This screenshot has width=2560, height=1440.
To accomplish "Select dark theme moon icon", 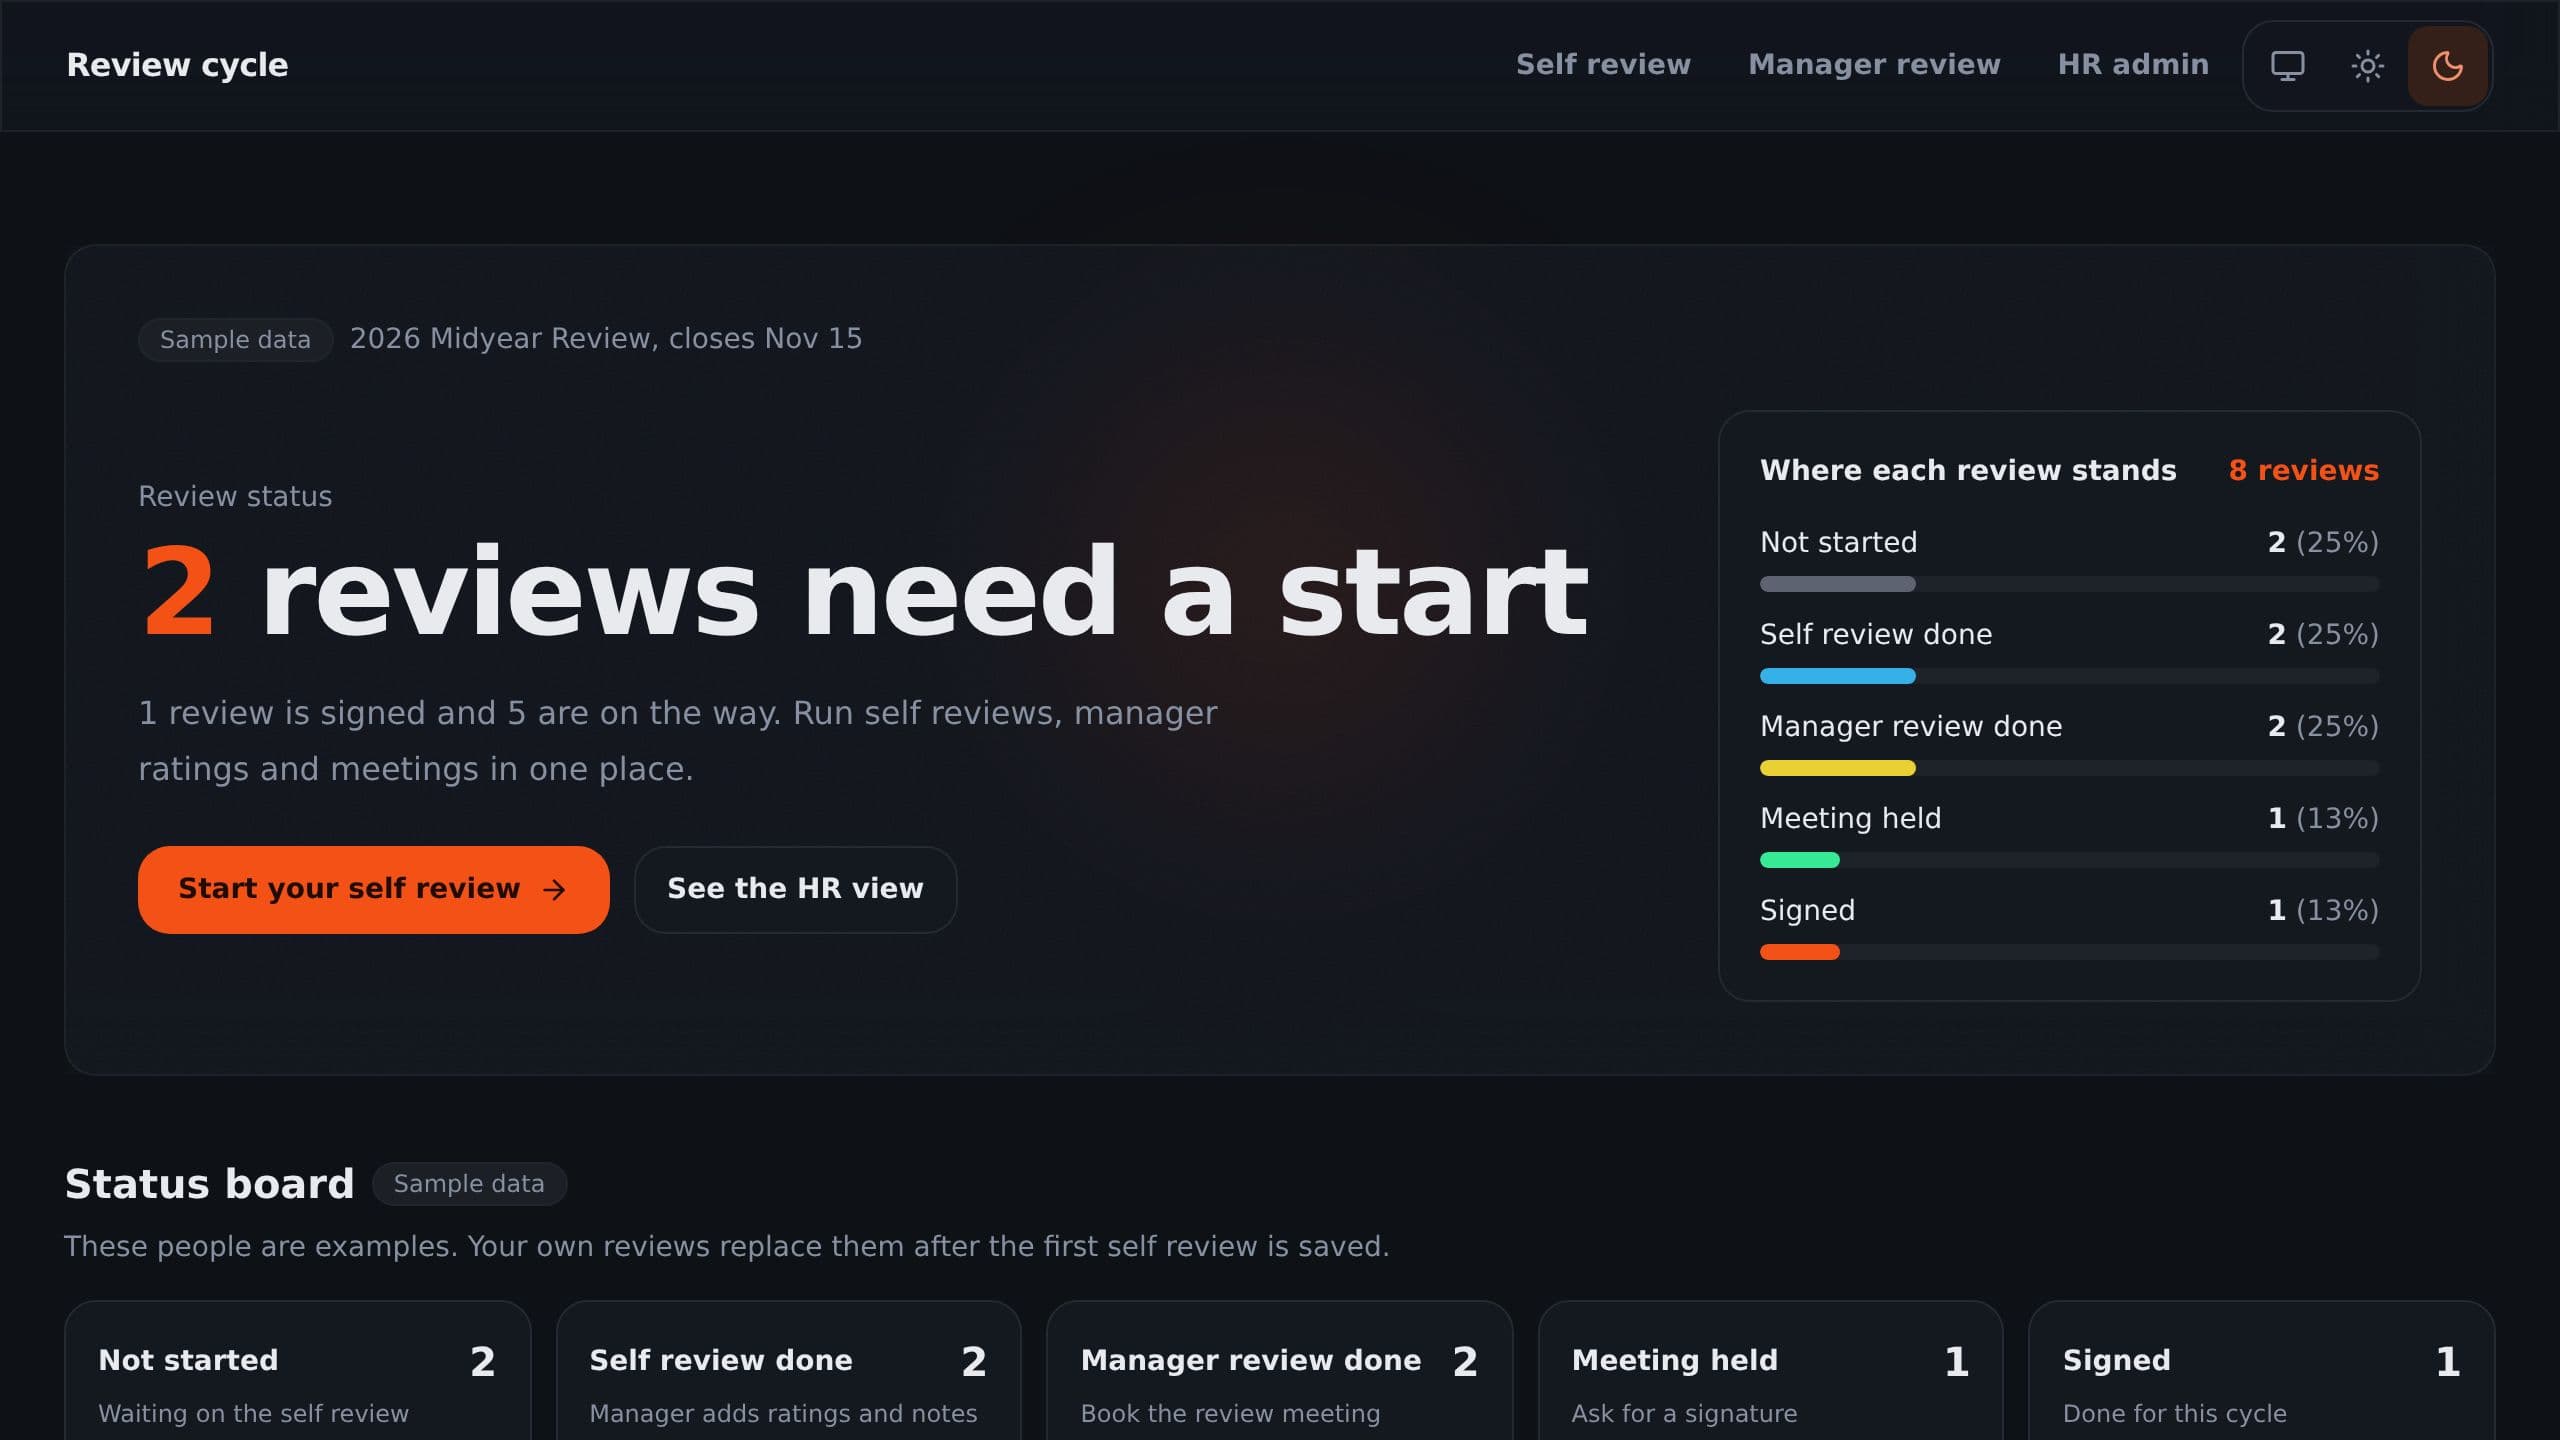I will tap(2447, 66).
